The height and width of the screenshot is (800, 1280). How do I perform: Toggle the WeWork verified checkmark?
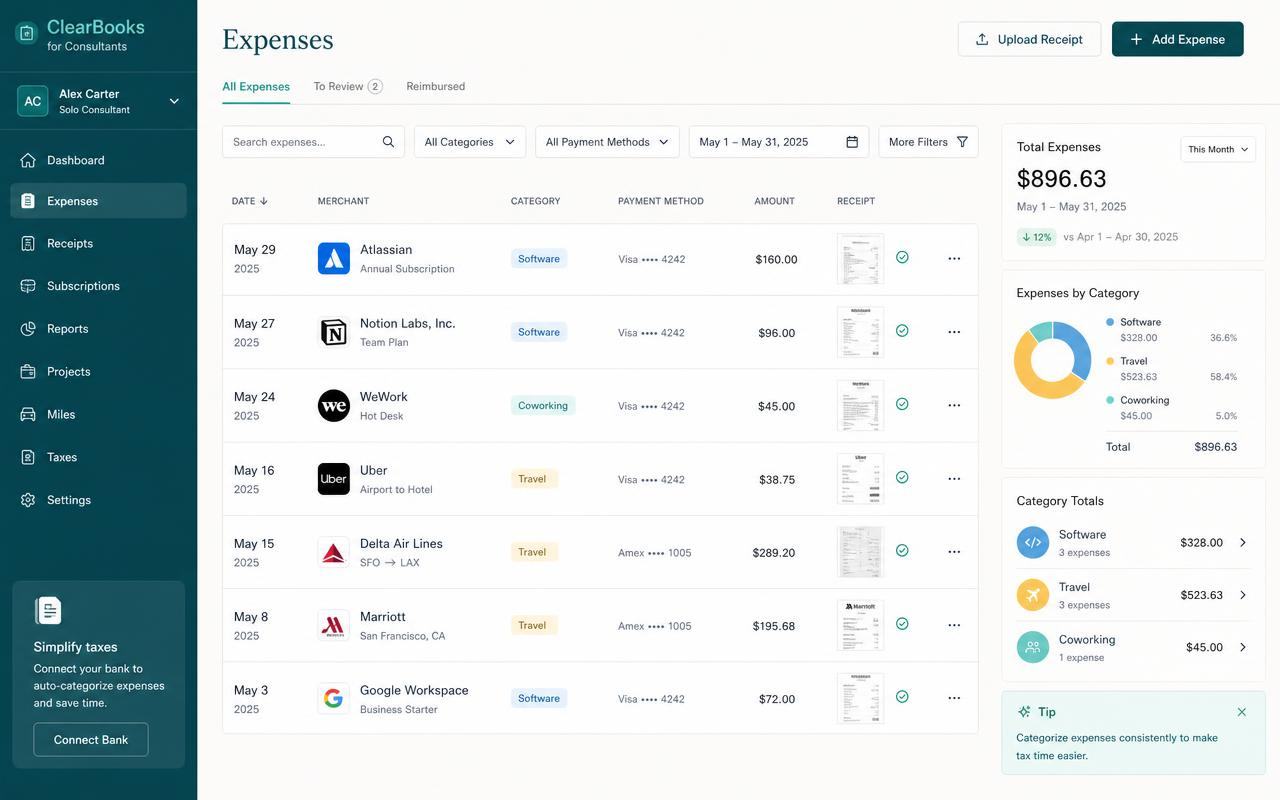point(902,404)
